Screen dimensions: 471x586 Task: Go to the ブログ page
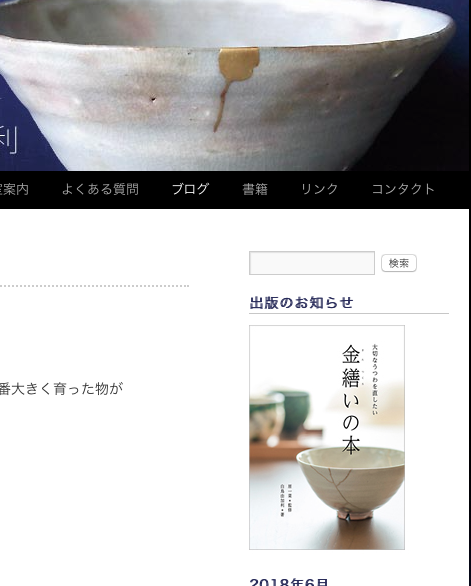pyautogui.click(x=190, y=189)
